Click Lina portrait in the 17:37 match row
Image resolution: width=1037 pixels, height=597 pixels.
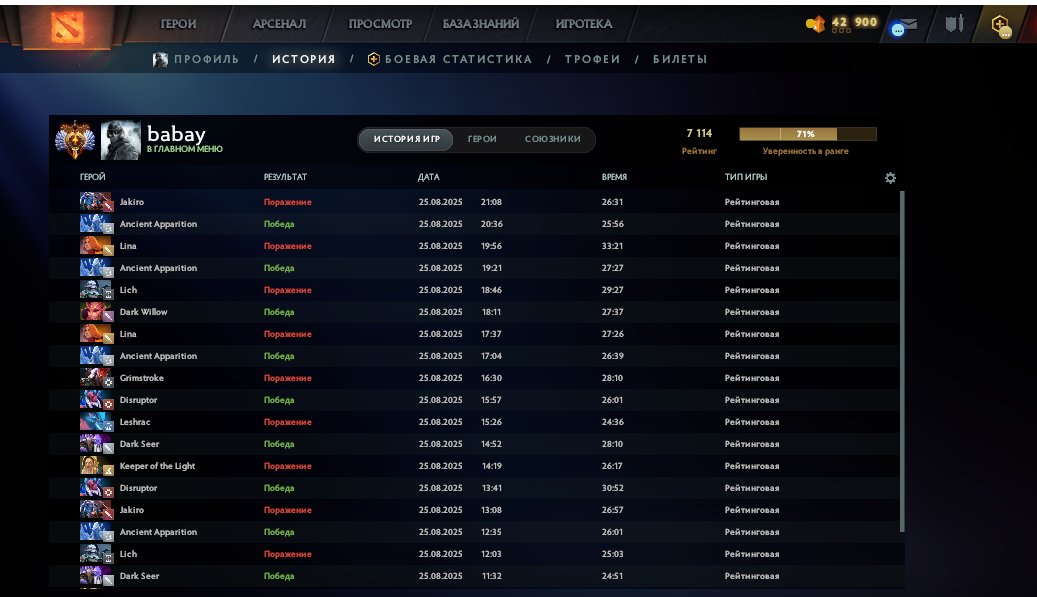97,334
